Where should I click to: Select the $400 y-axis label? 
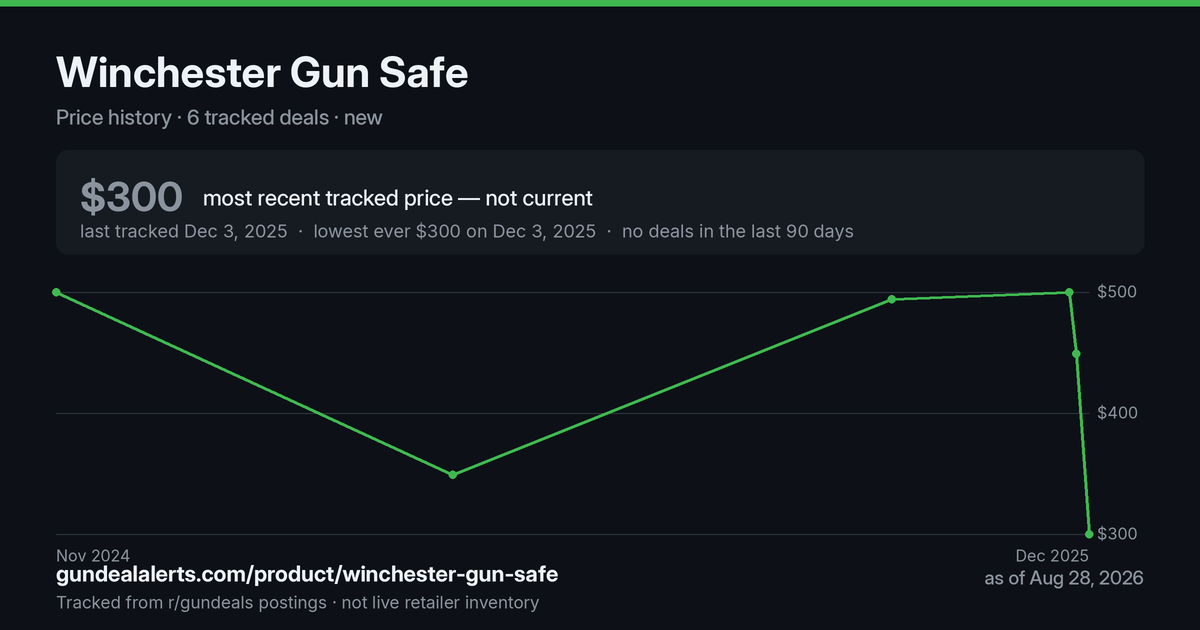coord(1118,413)
